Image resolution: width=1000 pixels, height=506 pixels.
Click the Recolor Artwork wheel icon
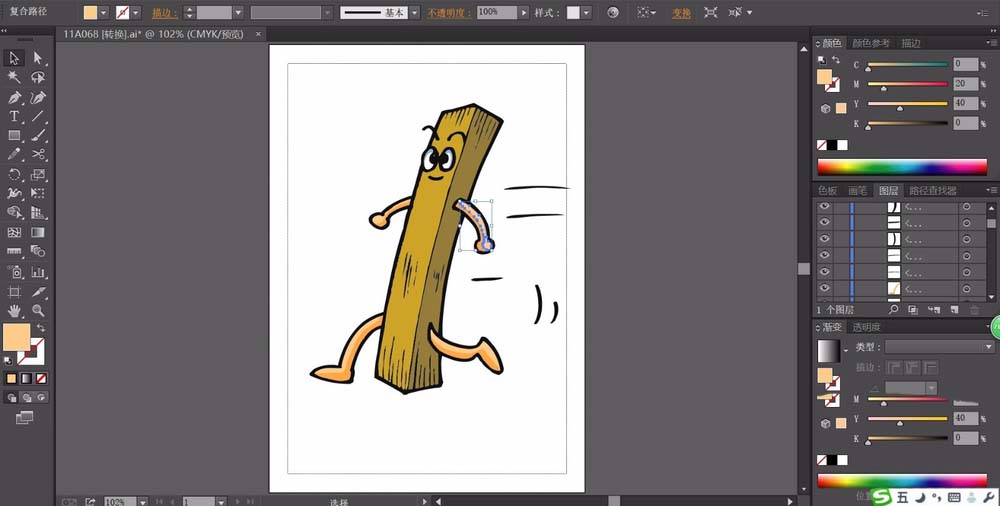point(613,12)
